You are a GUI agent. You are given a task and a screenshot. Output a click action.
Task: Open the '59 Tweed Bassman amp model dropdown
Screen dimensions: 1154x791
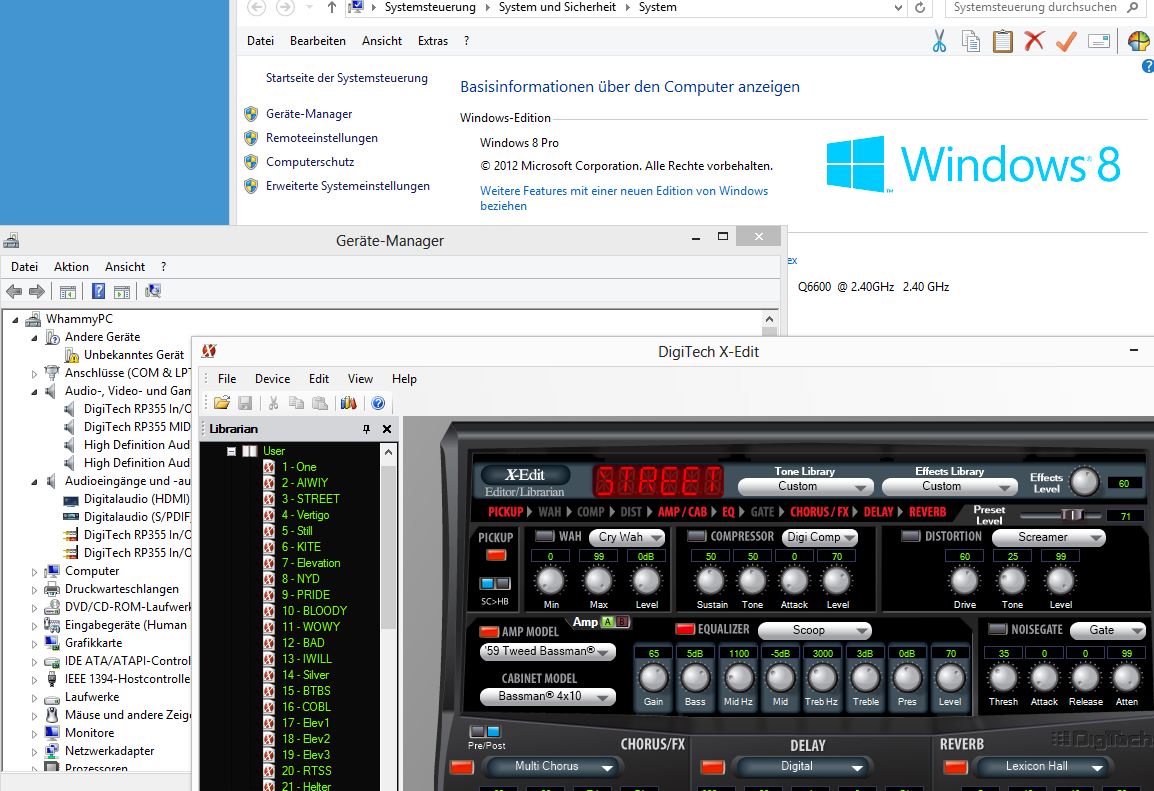tap(547, 651)
